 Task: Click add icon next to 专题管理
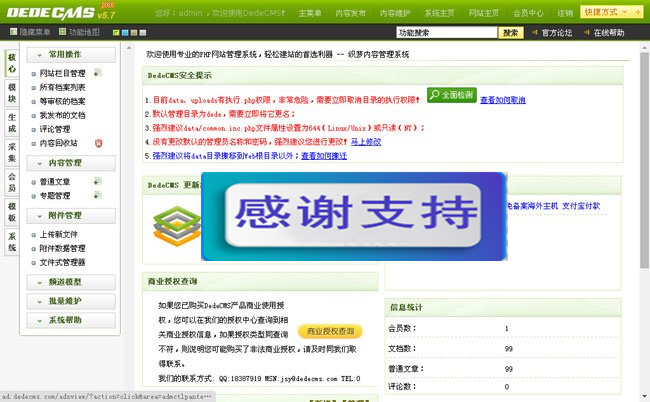(x=97, y=195)
